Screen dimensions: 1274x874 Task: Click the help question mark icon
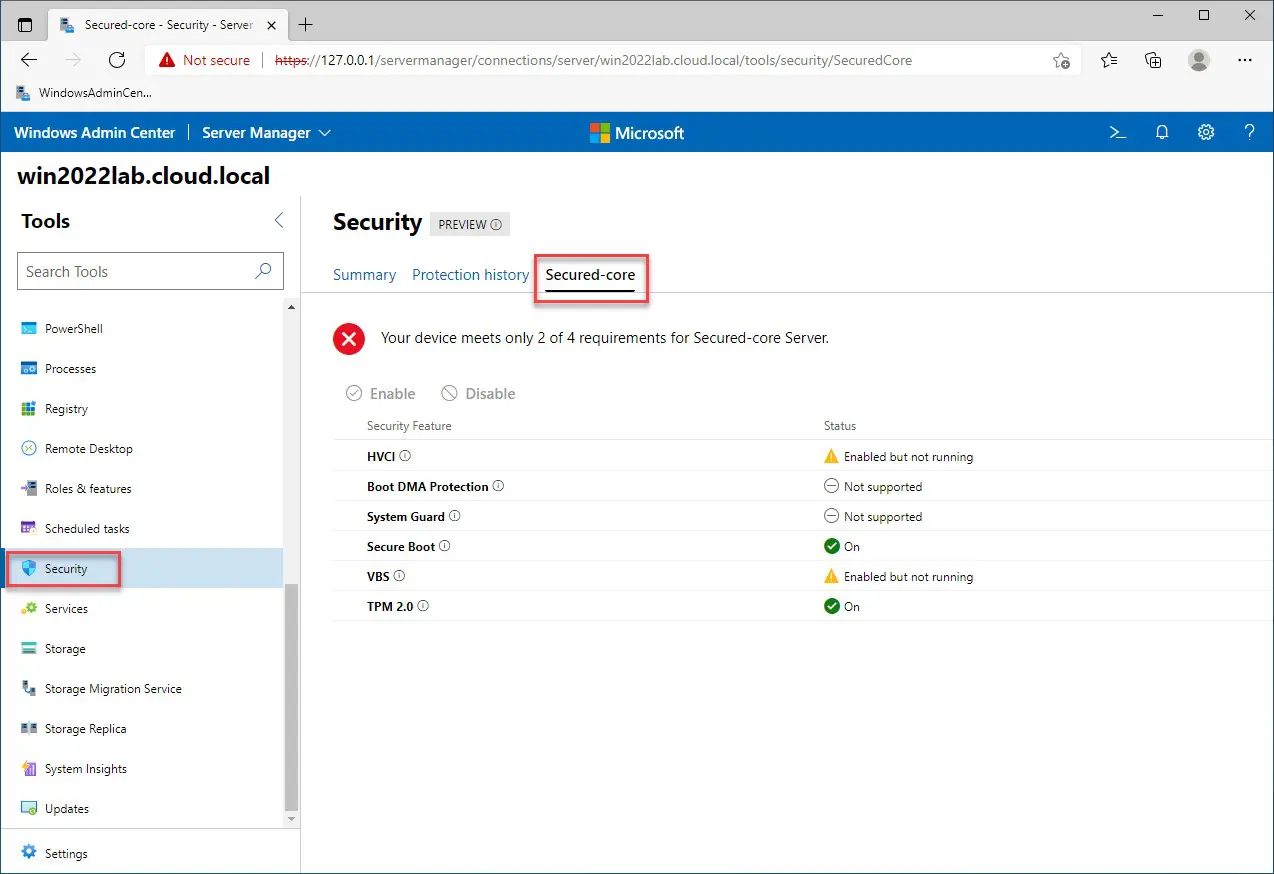(x=1249, y=133)
